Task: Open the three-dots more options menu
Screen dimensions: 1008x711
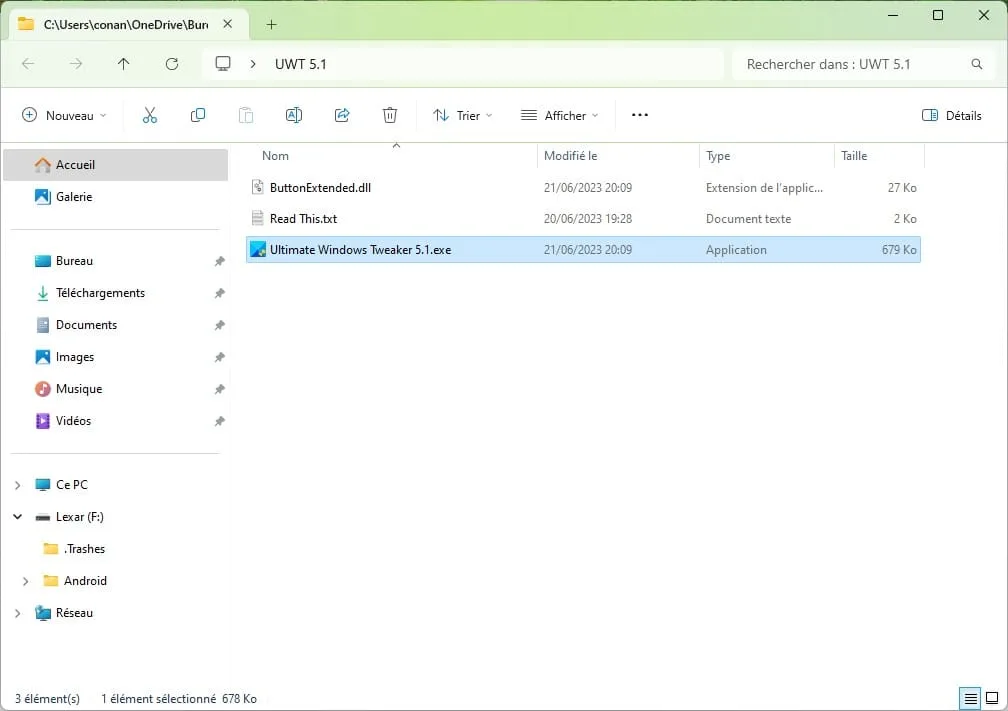Action: click(x=640, y=115)
